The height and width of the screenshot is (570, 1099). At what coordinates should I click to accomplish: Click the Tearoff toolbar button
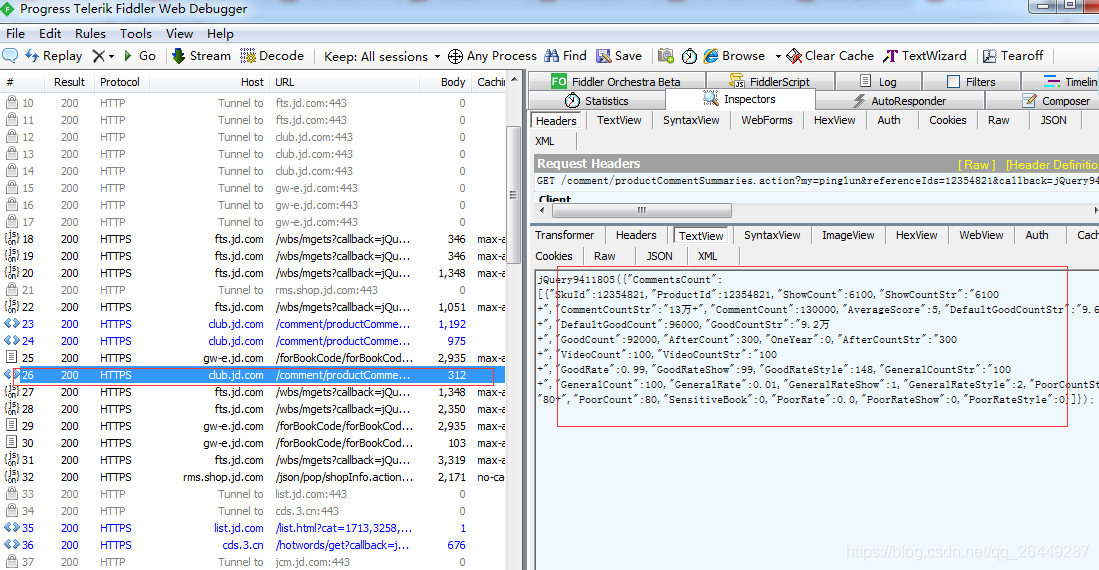click(1013, 55)
